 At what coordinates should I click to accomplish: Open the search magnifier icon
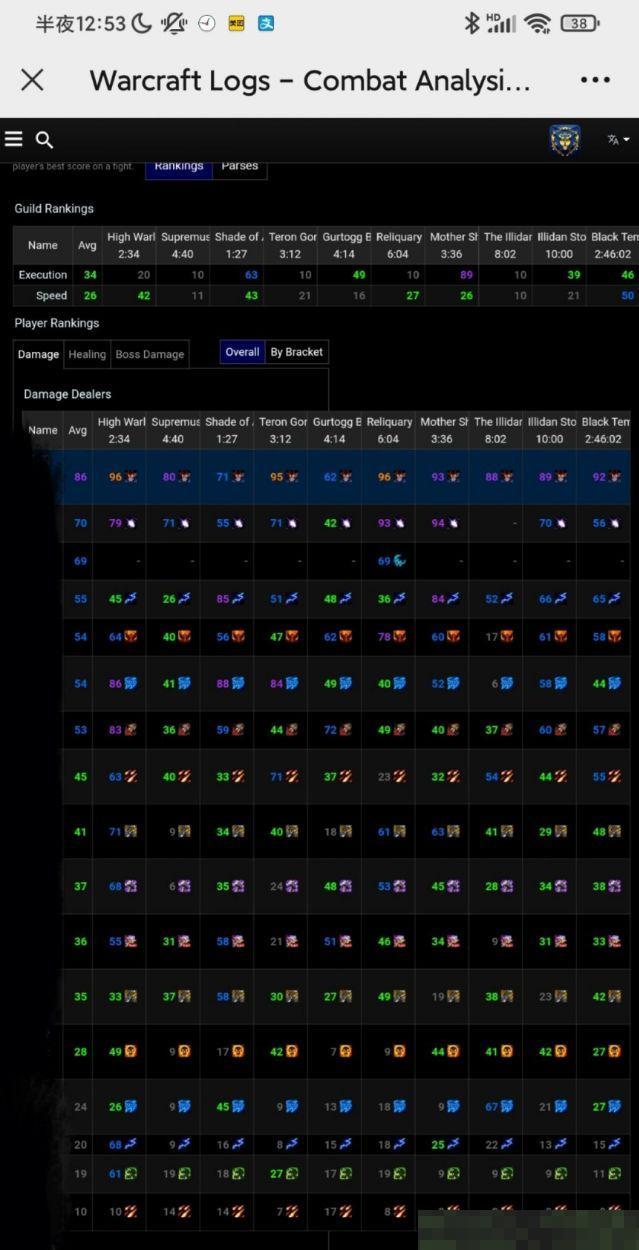click(44, 140)
